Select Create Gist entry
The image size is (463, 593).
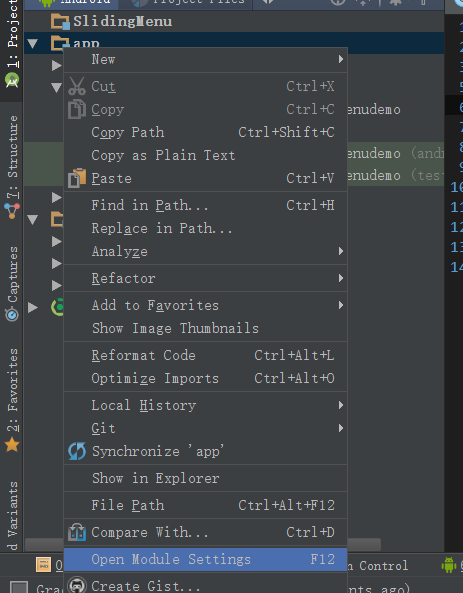click(205, 585)
